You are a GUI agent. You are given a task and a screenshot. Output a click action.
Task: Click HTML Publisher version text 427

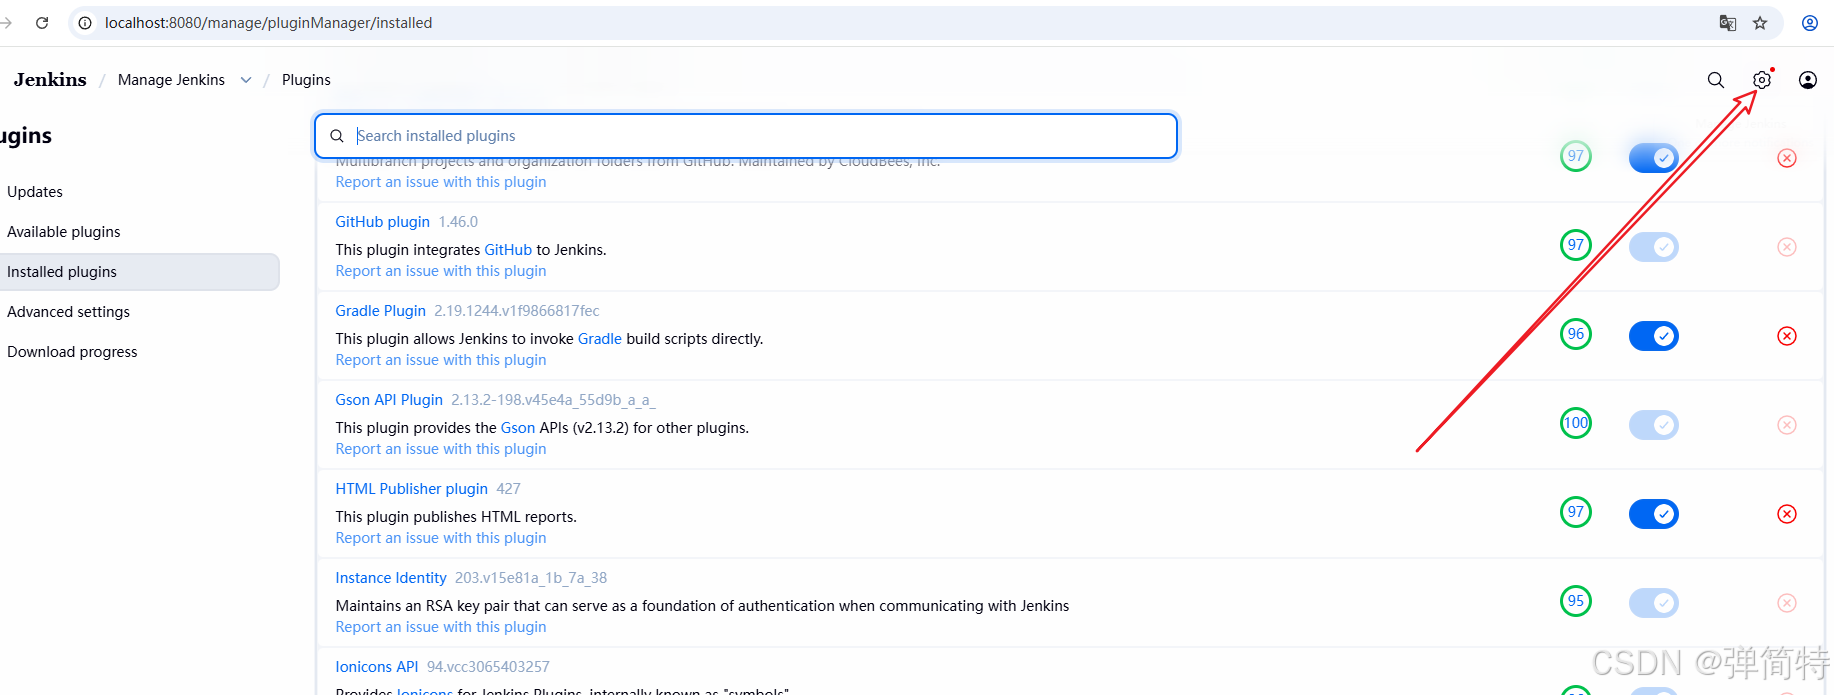click(508, 489)
